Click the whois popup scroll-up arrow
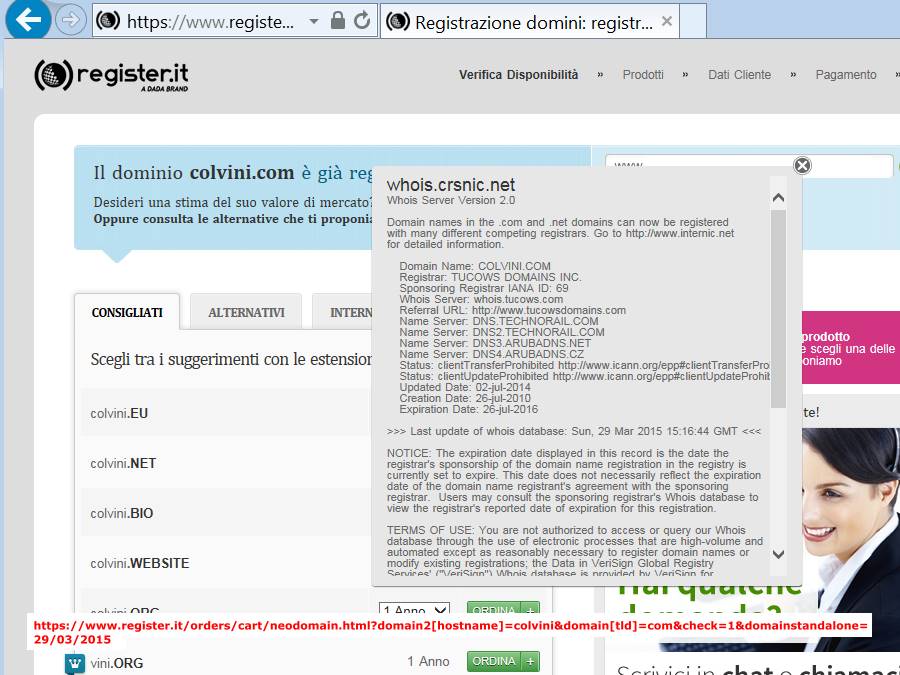Screen dimensions: 900x675 click(x=778, y=197)
